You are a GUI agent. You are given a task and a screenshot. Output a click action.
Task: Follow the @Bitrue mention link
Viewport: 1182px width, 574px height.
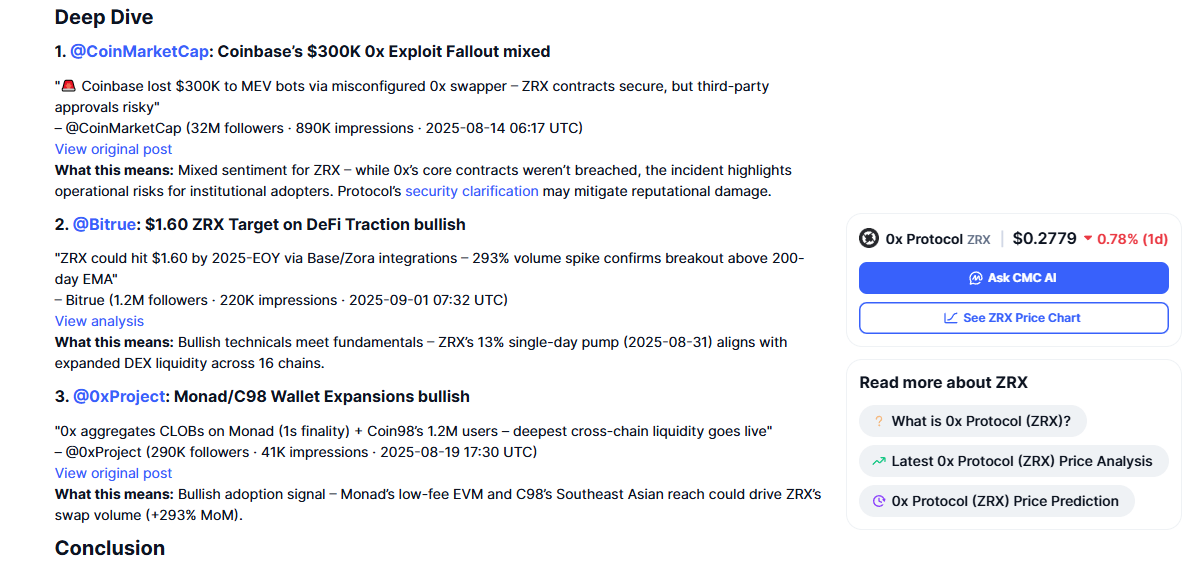[x=106, y=224]
